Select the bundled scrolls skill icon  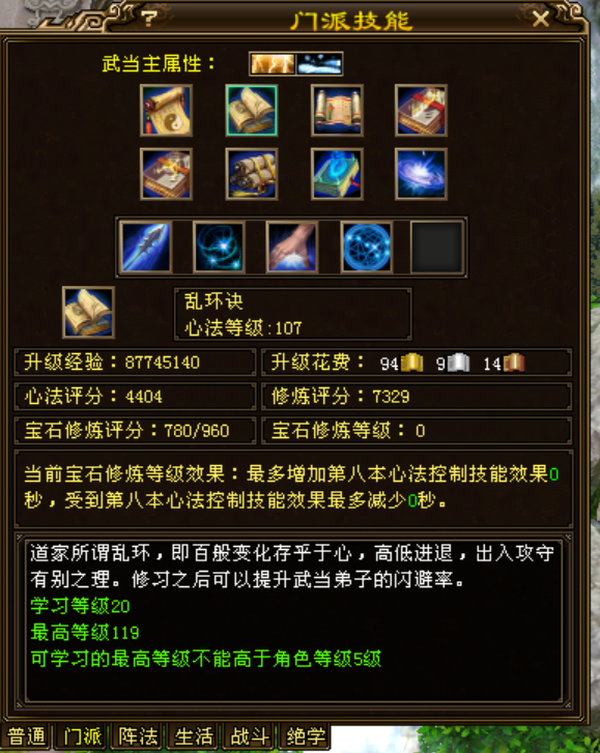coord(251,174)
